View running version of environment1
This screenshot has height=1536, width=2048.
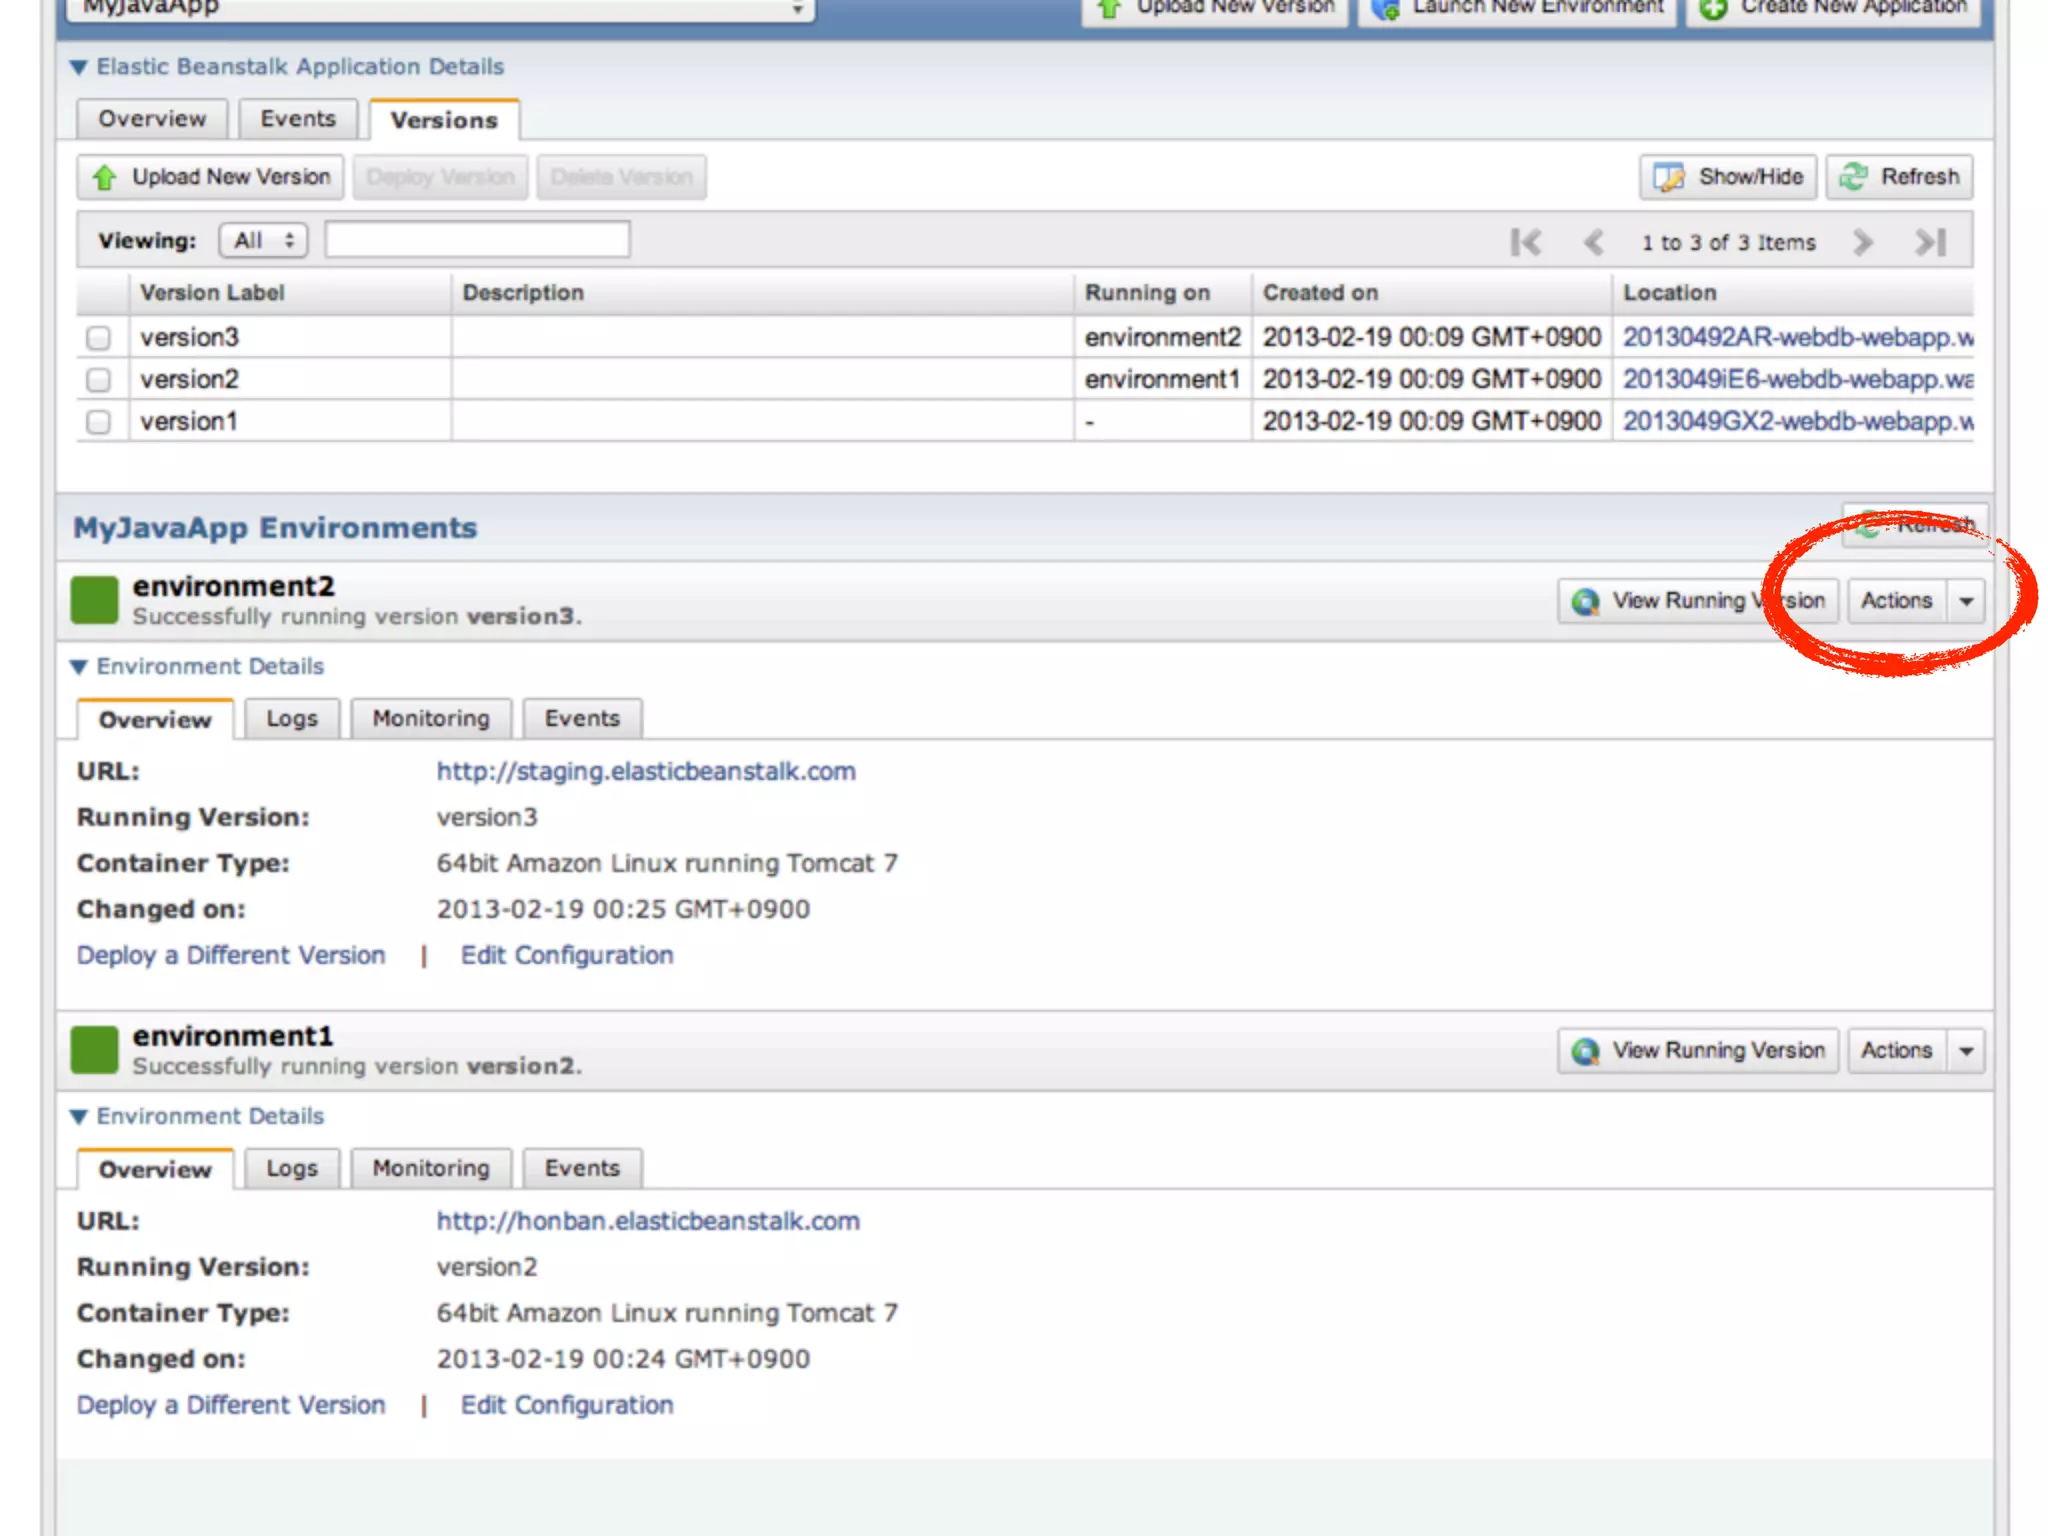click(x=1698, y=1050)
